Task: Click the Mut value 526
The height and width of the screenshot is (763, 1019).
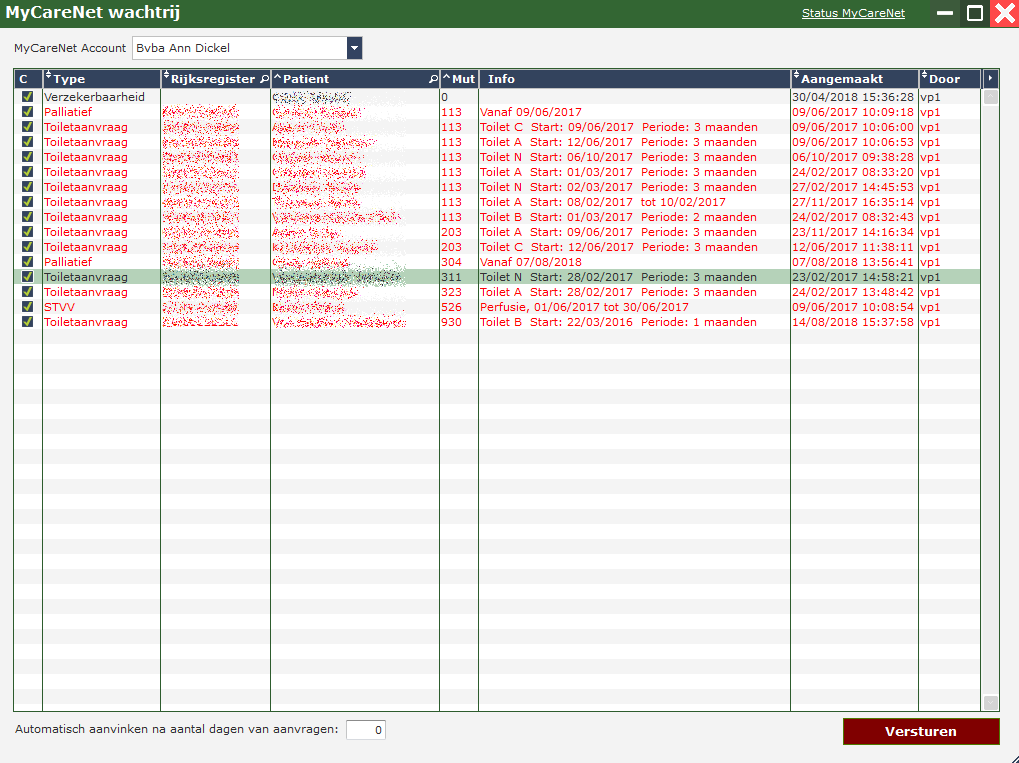Action: [x=452, y=307]
